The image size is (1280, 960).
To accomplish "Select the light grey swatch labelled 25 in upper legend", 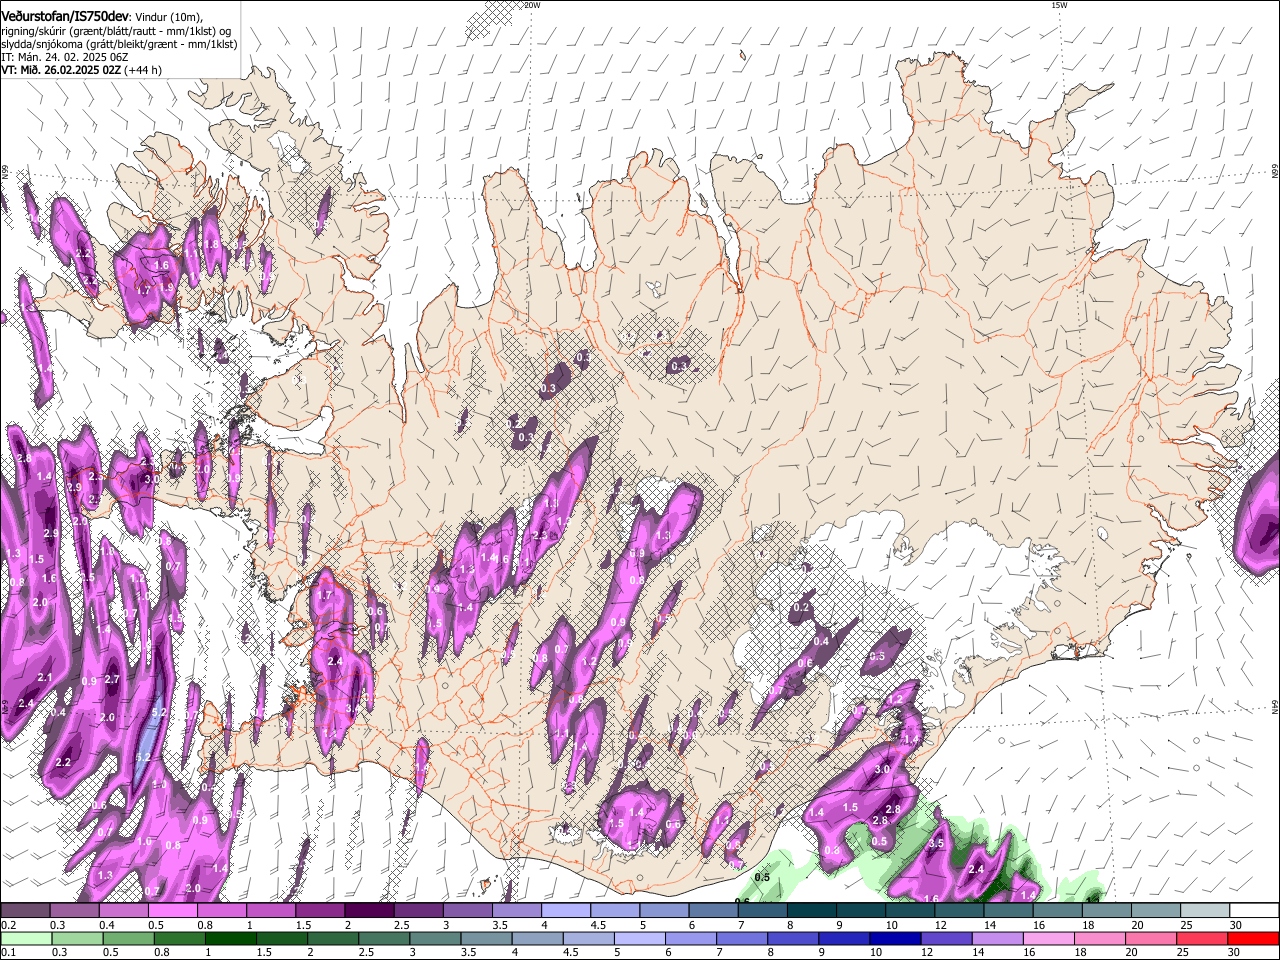I will tap(1205, 910).
